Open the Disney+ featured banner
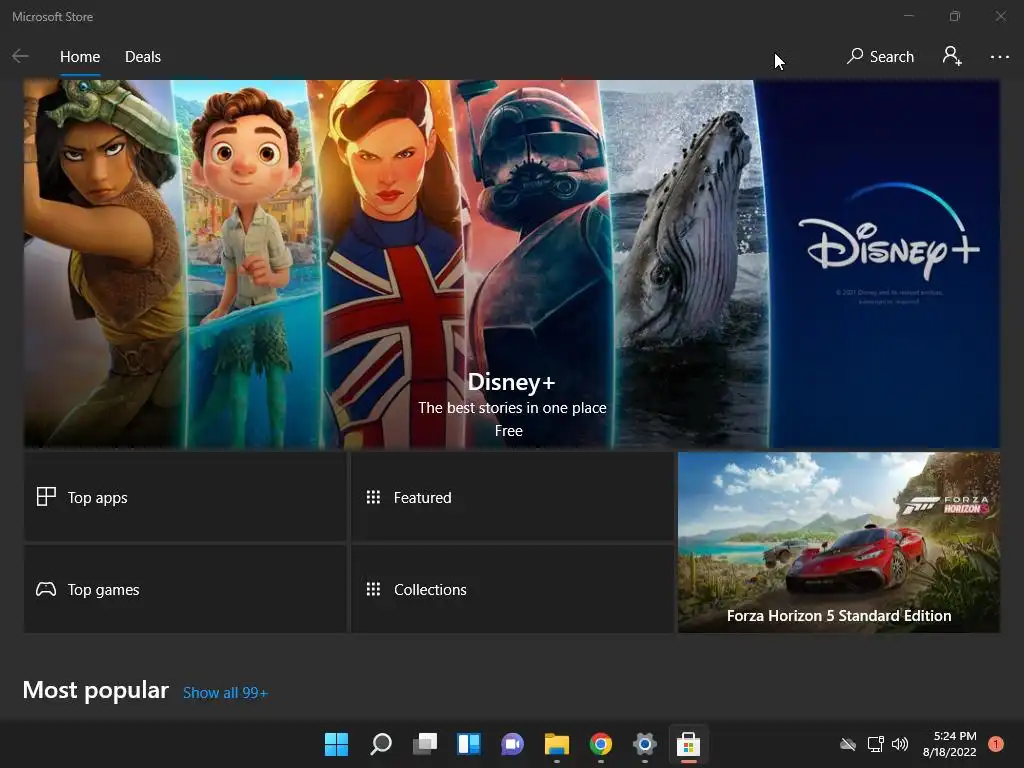This screenshot has width=1024, height=768. pos(511,264)
